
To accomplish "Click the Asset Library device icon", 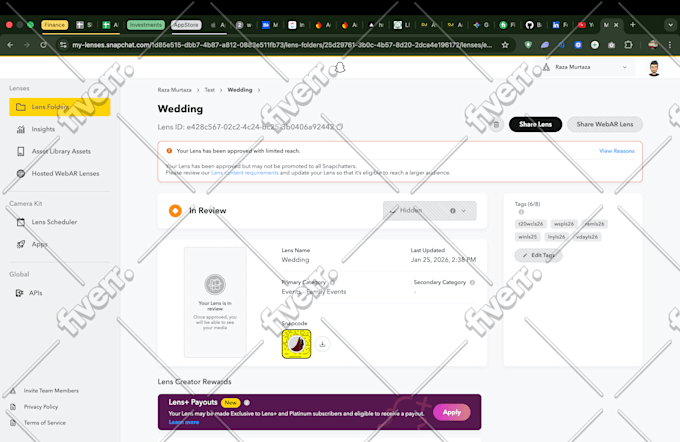I will (20, 151).
